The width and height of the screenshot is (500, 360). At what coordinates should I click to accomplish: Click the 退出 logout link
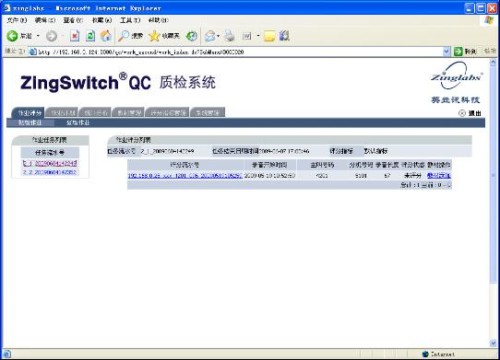tap(475, 113)
